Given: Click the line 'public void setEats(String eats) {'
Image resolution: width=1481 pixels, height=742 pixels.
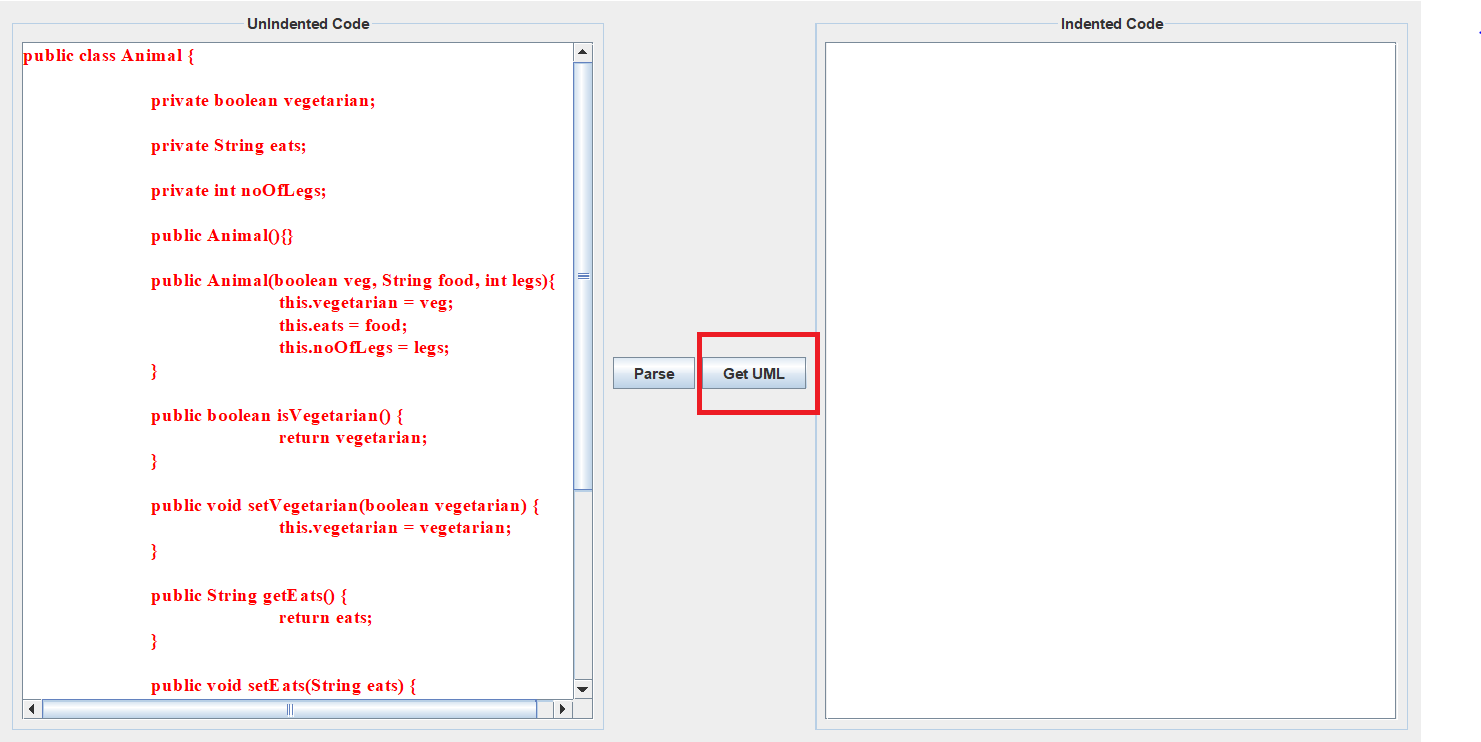Looking at the screenshot, I should pos(283,686).
